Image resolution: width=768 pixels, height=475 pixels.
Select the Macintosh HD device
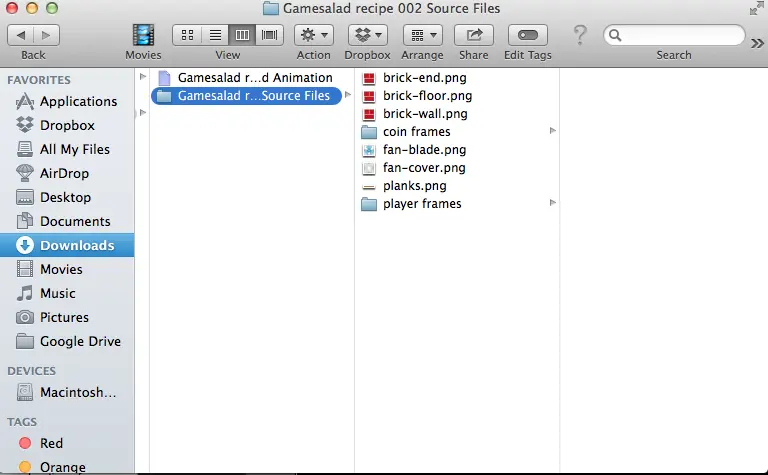pos(67,392)
